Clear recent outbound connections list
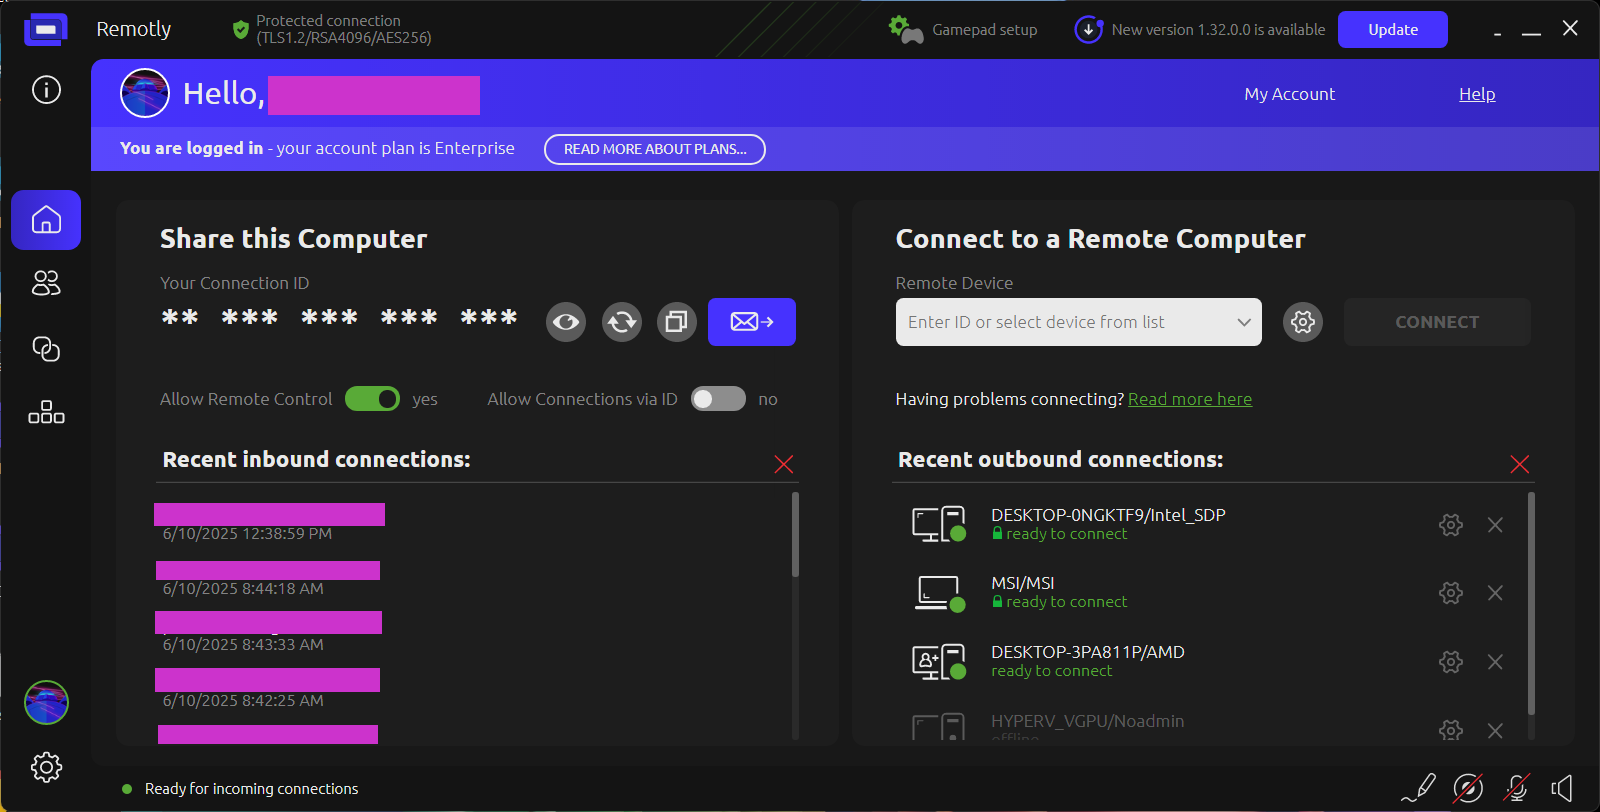Image resolution: width=1600 pixels, height=812 pixels. 1520,464
